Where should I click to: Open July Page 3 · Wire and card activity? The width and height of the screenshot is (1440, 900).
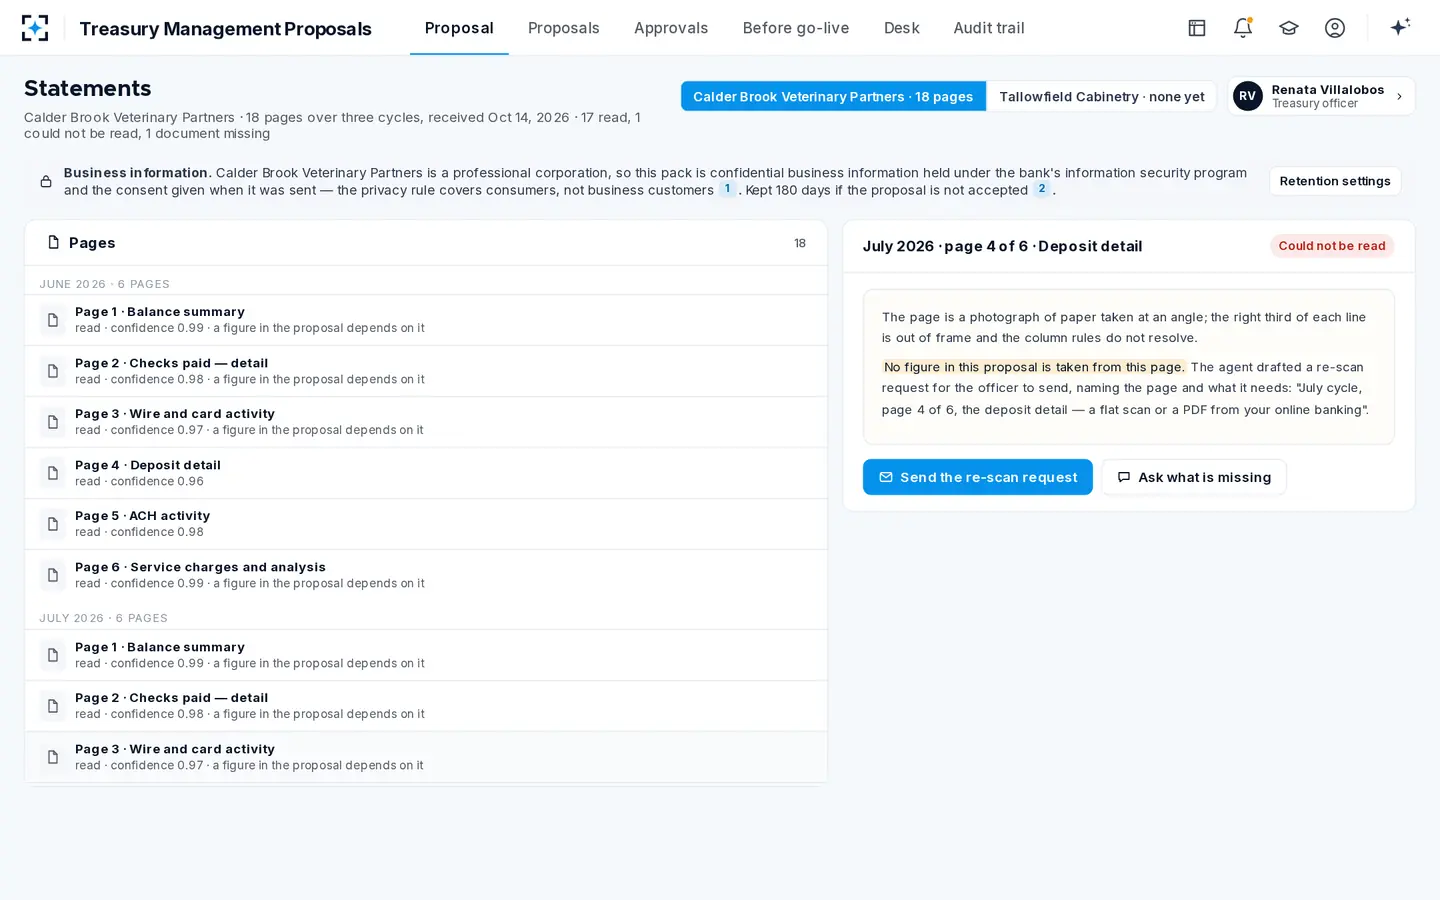pos(426,757)
